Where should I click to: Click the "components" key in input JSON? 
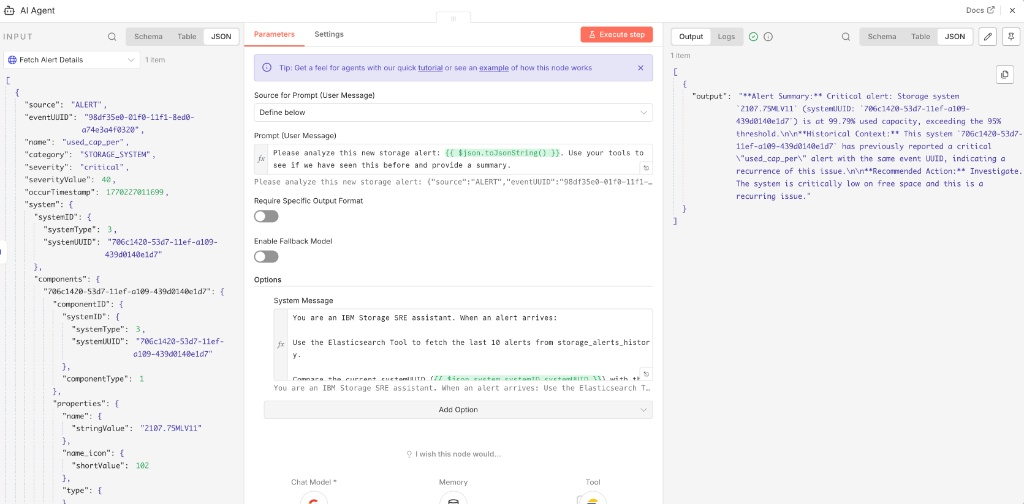click(57, 279)
